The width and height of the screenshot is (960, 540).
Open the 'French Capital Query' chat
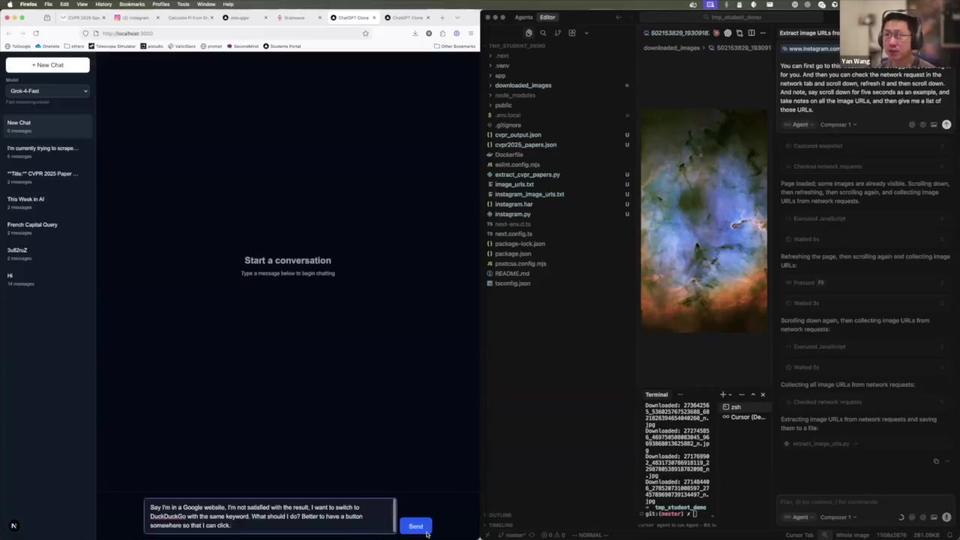48,228
